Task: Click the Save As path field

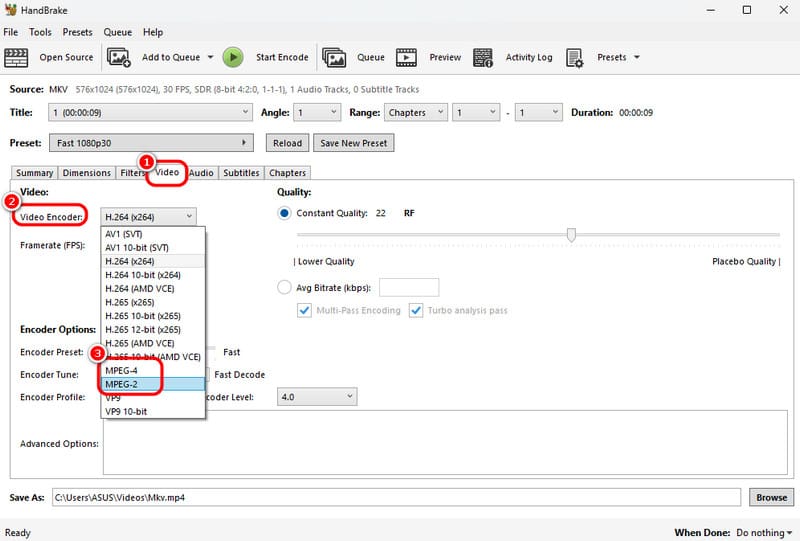Action: pos(396,497)
